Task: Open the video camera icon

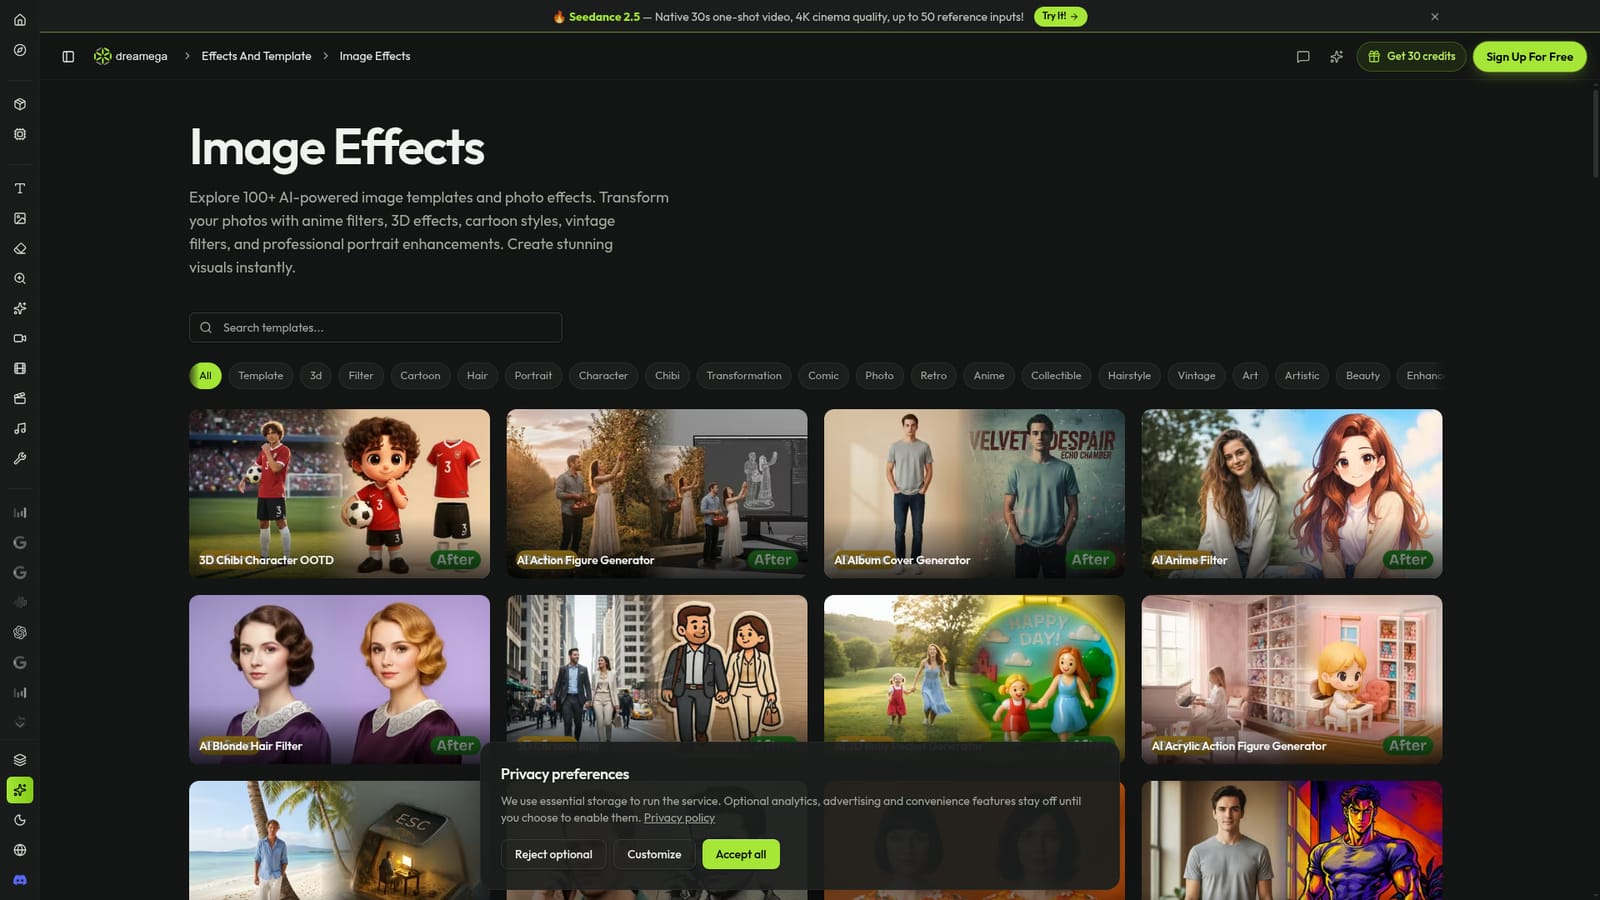Action: (x=20, y=338)
